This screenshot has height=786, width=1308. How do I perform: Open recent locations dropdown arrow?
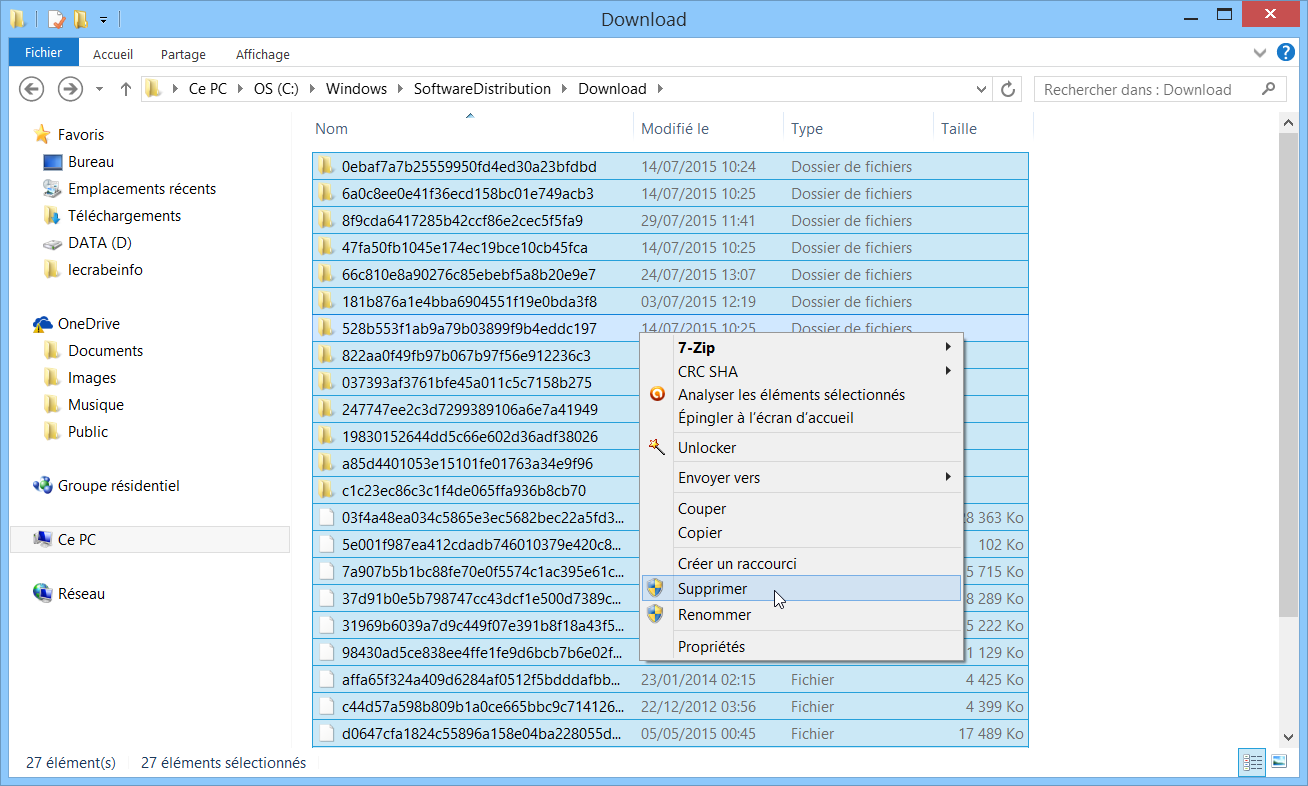click(99, 89)
